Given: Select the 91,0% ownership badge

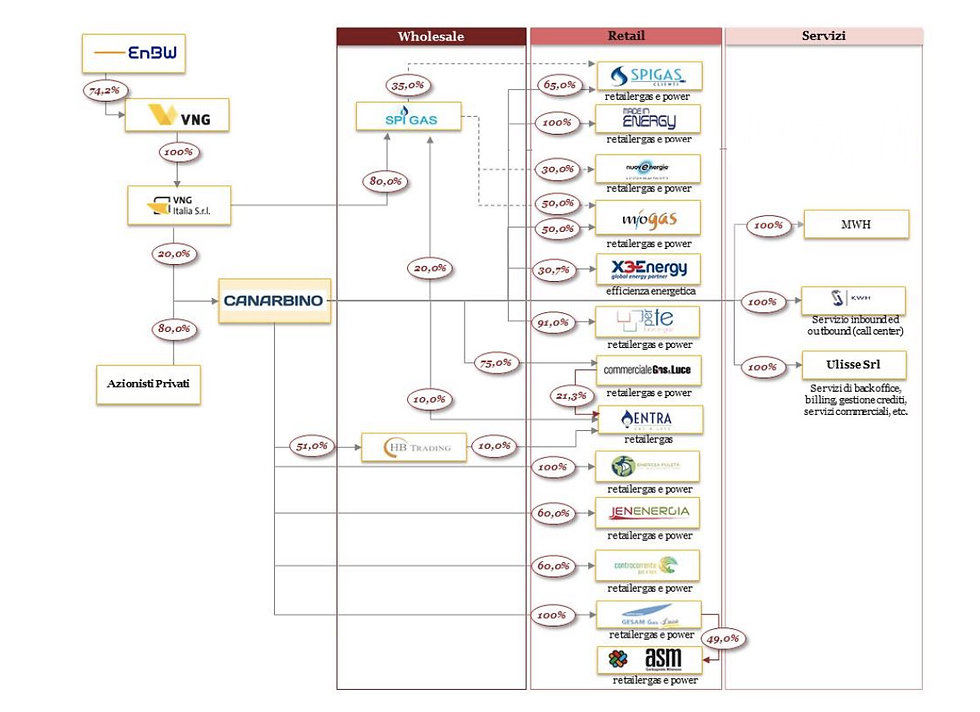Looking at the screenshot, I should (x=553, y=323).
